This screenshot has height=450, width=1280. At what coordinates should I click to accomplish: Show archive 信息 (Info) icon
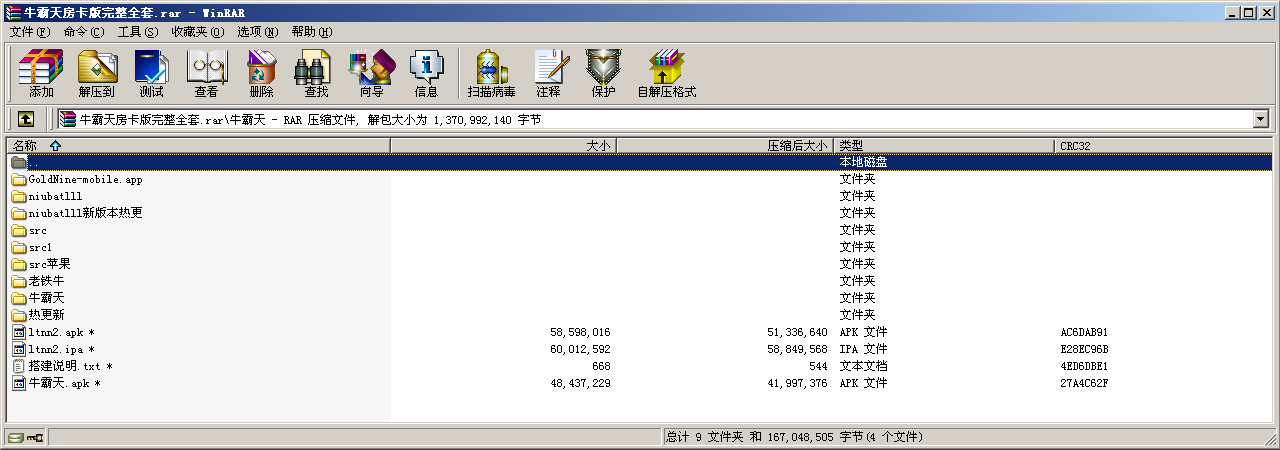point(426,73)
